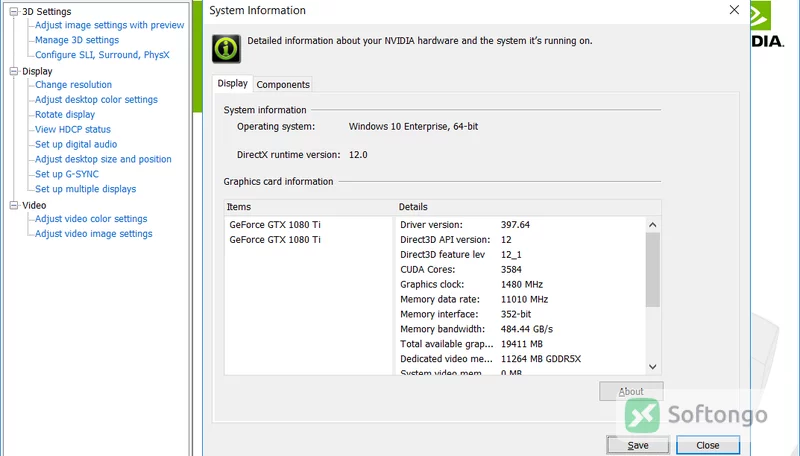Close the System Information dialog with X
Screen dimensions: 800x456
pyautogui.click(x=734, y=10)
